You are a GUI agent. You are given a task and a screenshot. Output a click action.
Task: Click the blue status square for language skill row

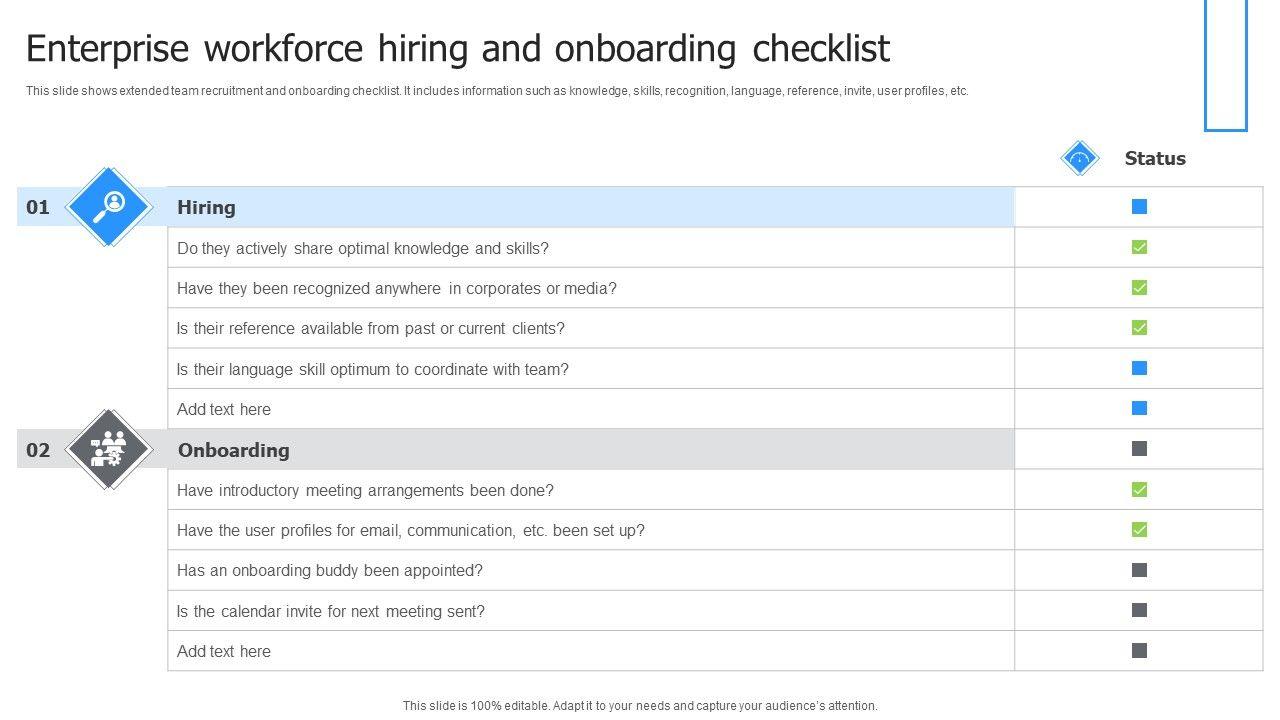pos(1139,368)
